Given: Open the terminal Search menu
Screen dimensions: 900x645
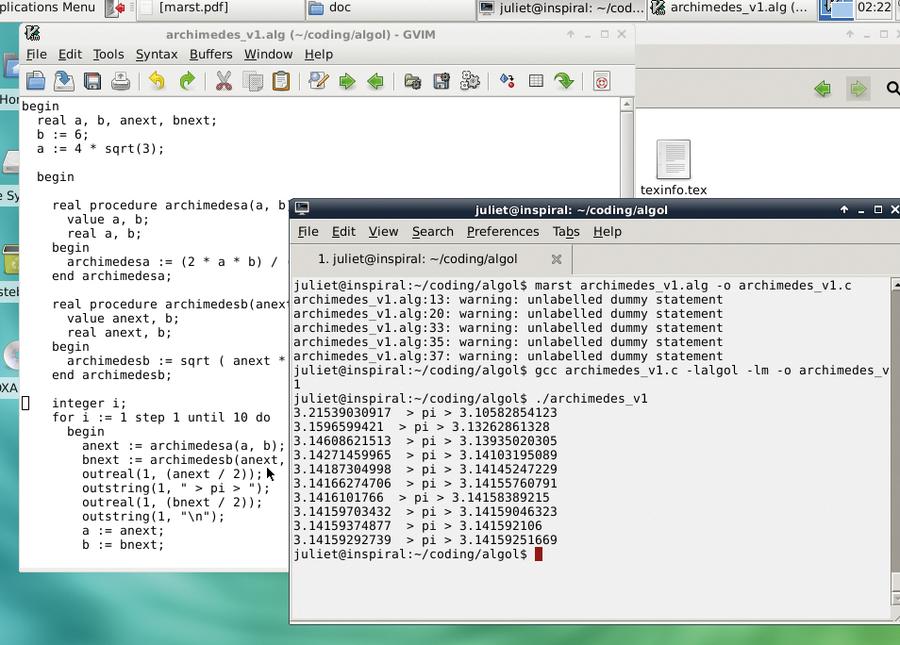Looking at the screenshot, I should [433, 232].
